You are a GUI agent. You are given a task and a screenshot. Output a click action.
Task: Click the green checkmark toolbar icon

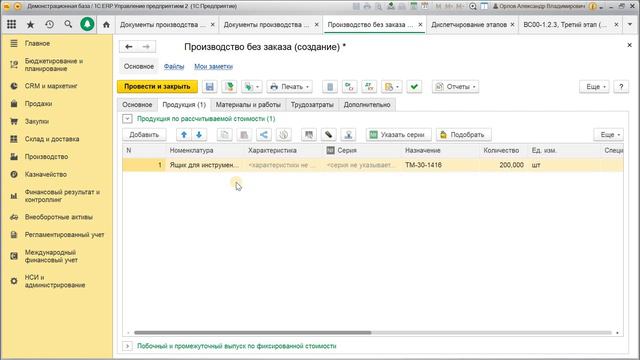click(414, 87)
